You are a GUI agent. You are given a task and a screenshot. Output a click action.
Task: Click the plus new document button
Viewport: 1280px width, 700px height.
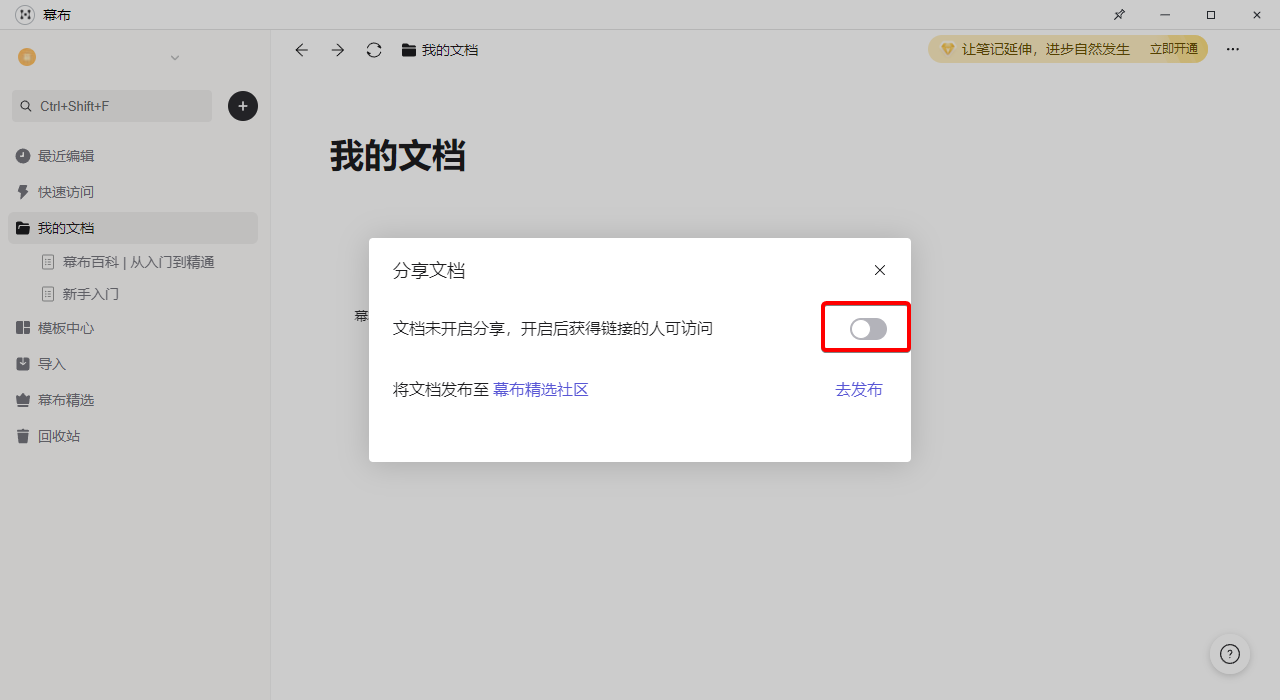coord(243,106)
